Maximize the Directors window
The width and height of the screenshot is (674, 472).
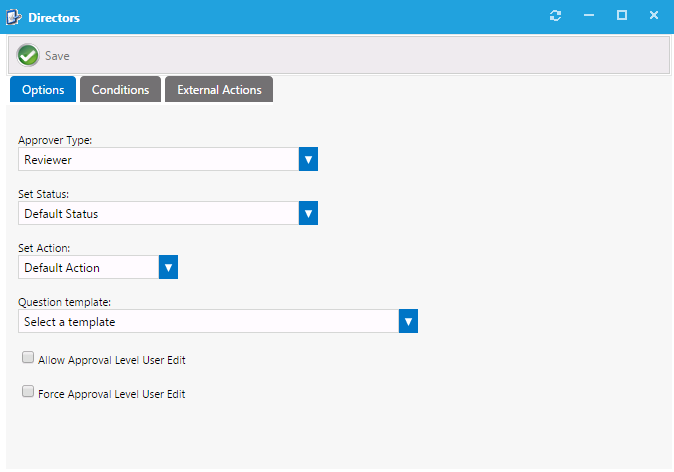[x=621, y=17]
